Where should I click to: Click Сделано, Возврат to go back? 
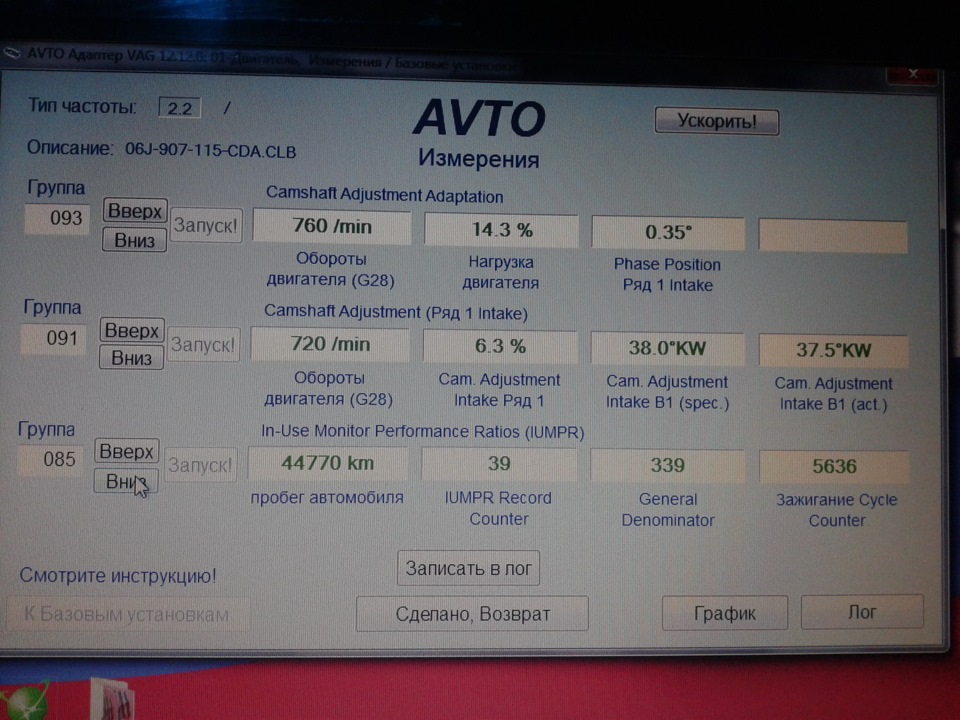472,613
